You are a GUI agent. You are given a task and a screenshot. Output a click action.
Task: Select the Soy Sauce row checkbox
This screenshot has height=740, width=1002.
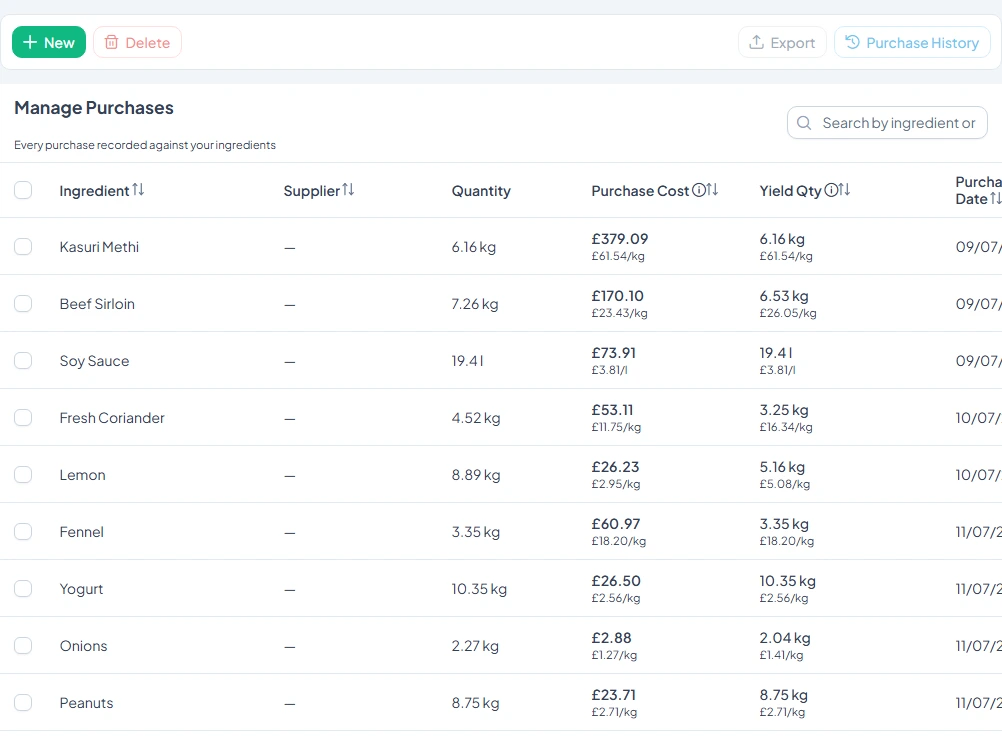(23, 360)
